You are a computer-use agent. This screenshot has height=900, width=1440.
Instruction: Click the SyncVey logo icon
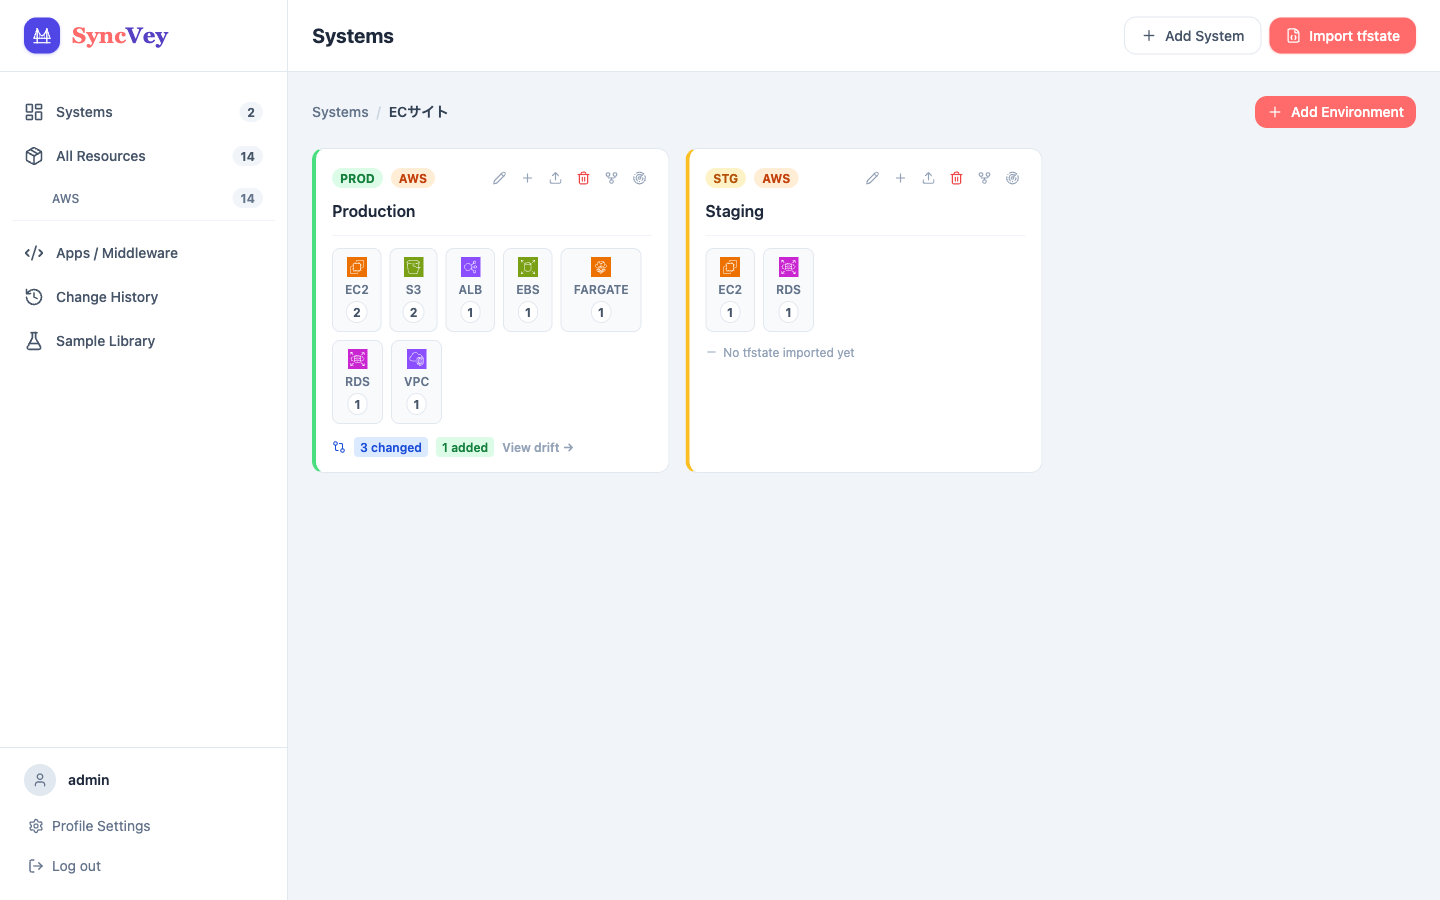click(42, 36)
